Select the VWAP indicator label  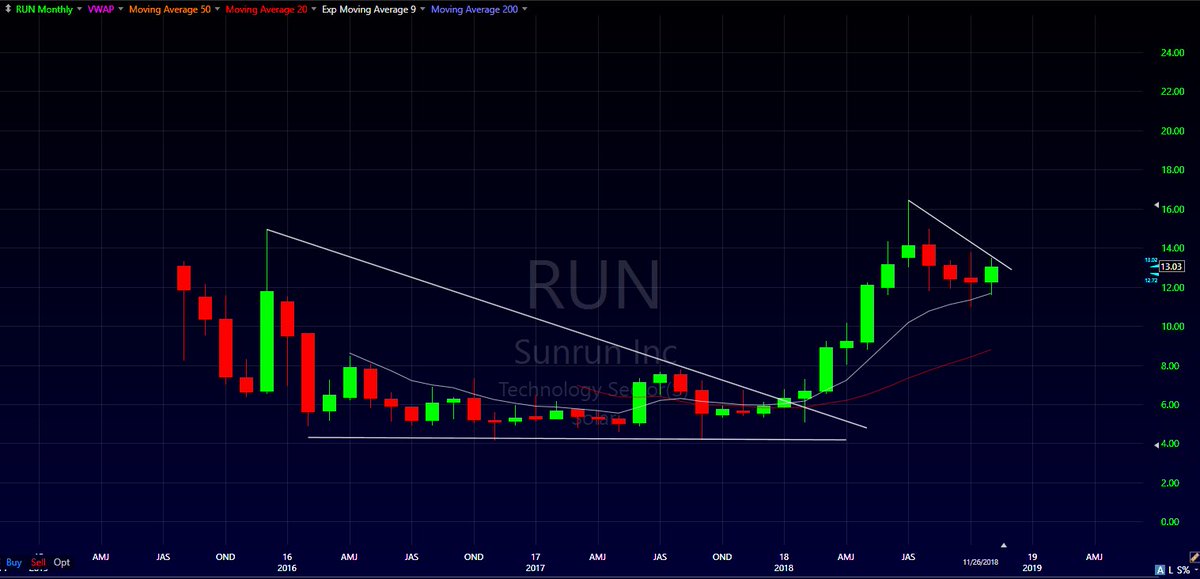100,9
